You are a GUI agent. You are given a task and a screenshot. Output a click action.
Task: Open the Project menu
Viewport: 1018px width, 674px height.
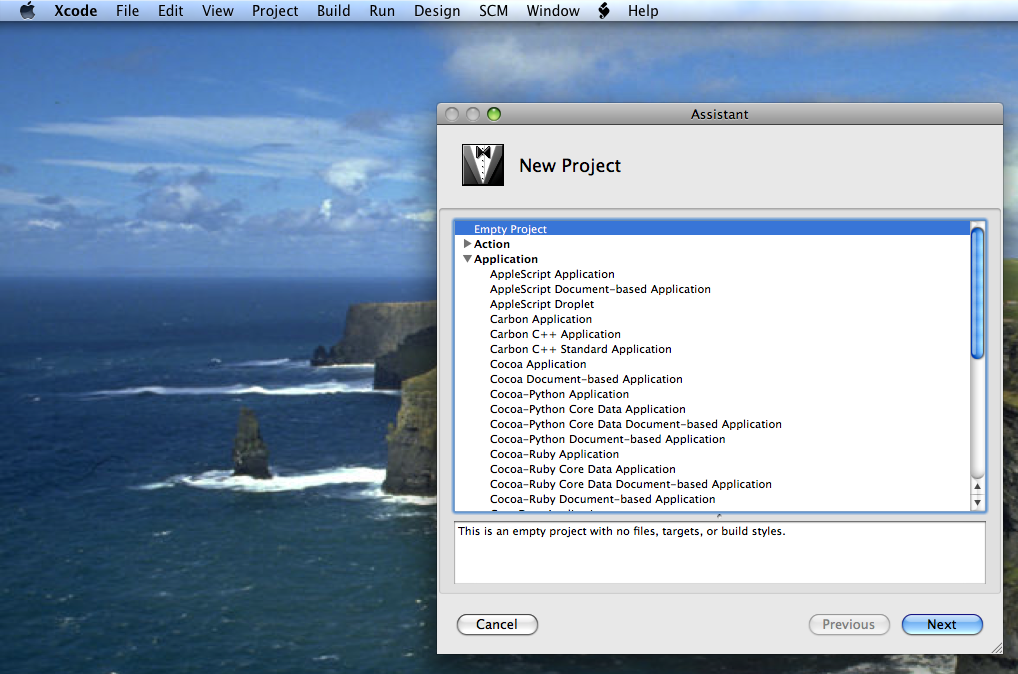(275, 10)
